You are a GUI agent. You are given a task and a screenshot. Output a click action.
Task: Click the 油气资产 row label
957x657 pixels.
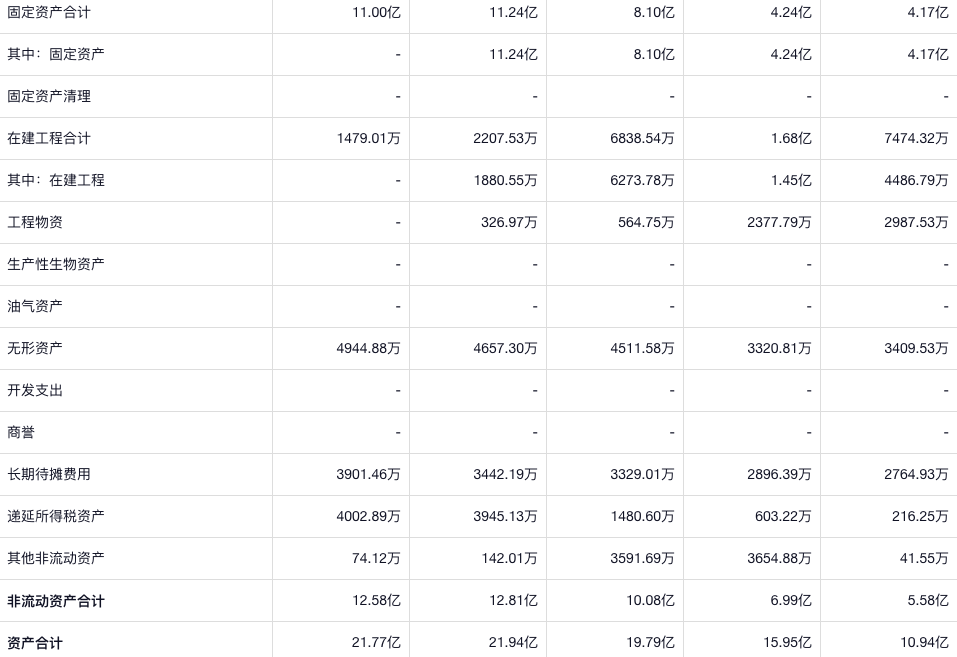click(x=35, y=306)
